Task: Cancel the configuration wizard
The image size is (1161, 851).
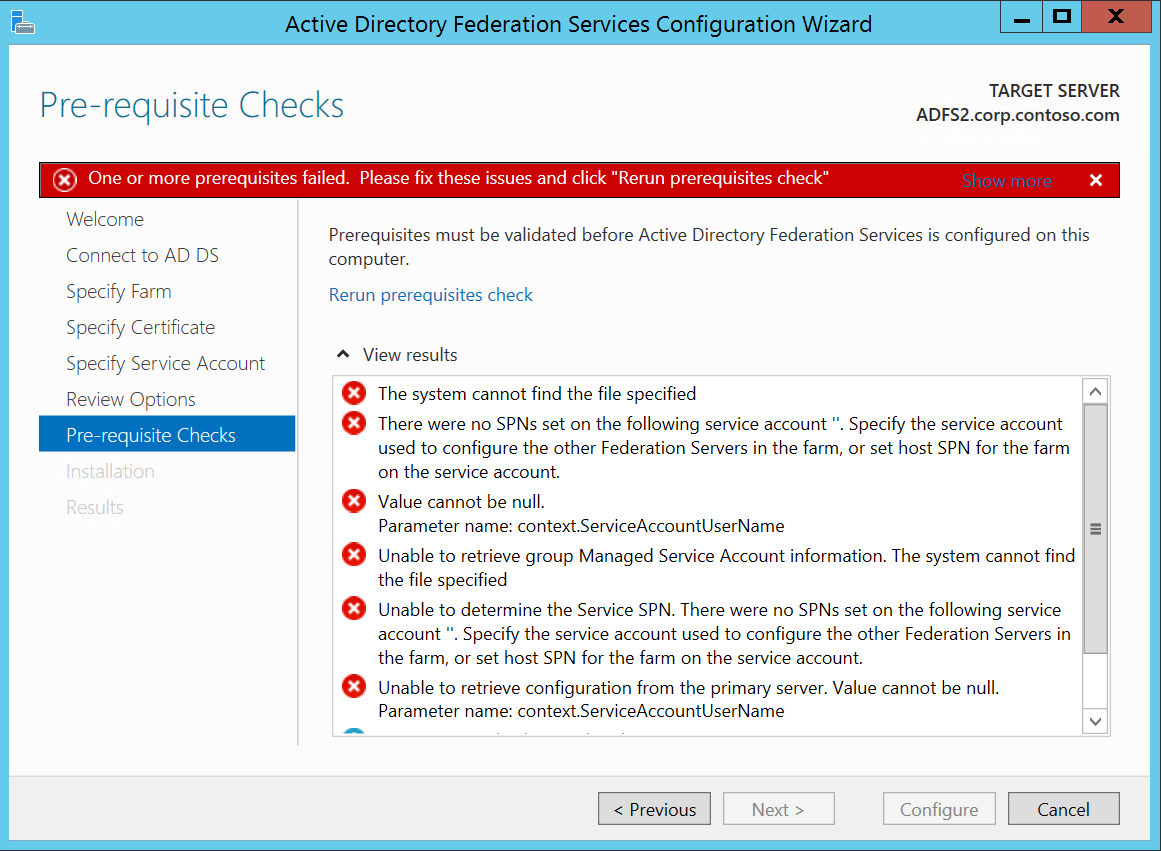Action: click(x=1063, y=809)
